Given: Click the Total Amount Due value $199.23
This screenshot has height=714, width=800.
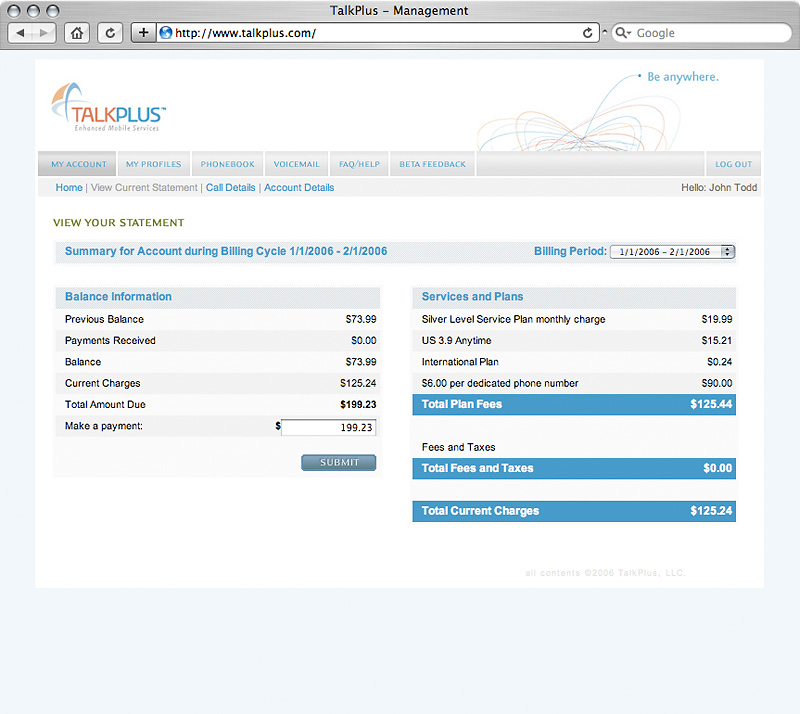Looking at the screenshot, I should pyautogui.click(x=358, y=404).
